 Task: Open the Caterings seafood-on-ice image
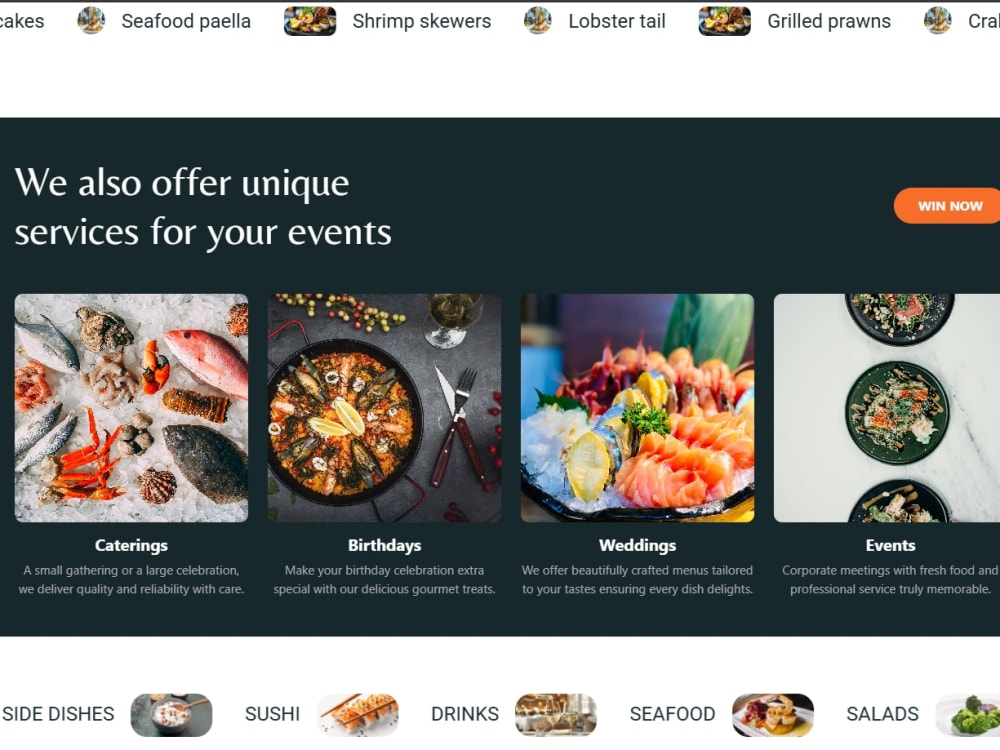(x=131, y=408)
